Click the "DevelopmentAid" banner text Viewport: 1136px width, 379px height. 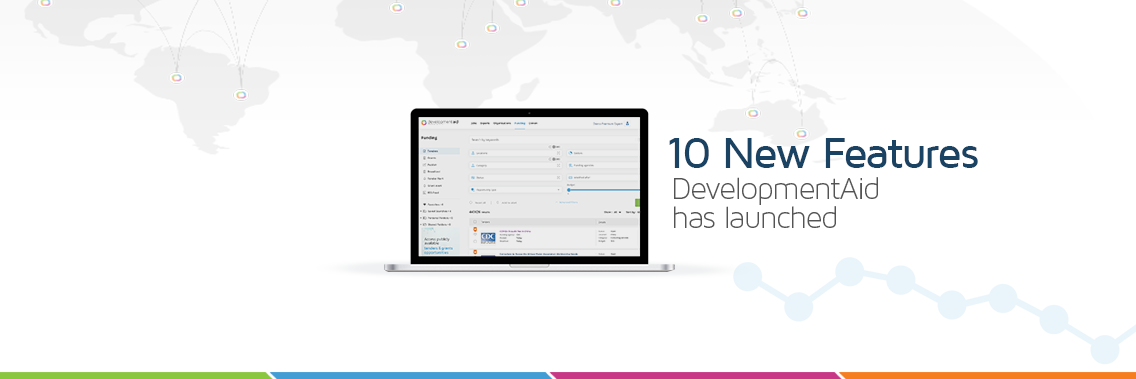tap(775, 189)
